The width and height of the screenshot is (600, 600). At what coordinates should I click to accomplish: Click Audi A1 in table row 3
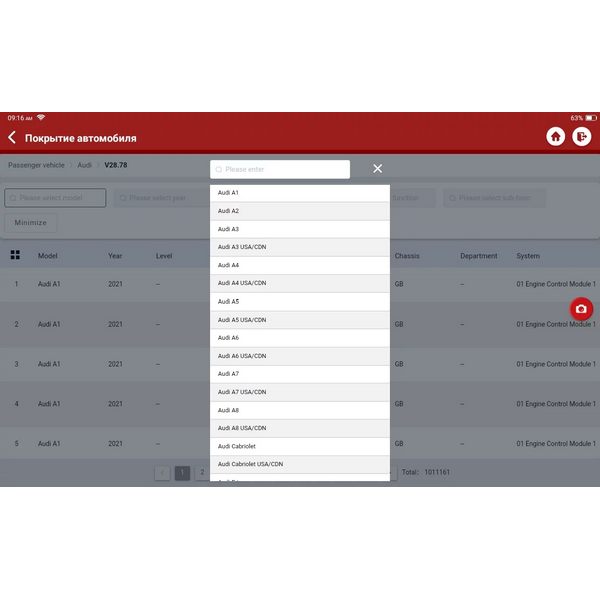(49, 364)
